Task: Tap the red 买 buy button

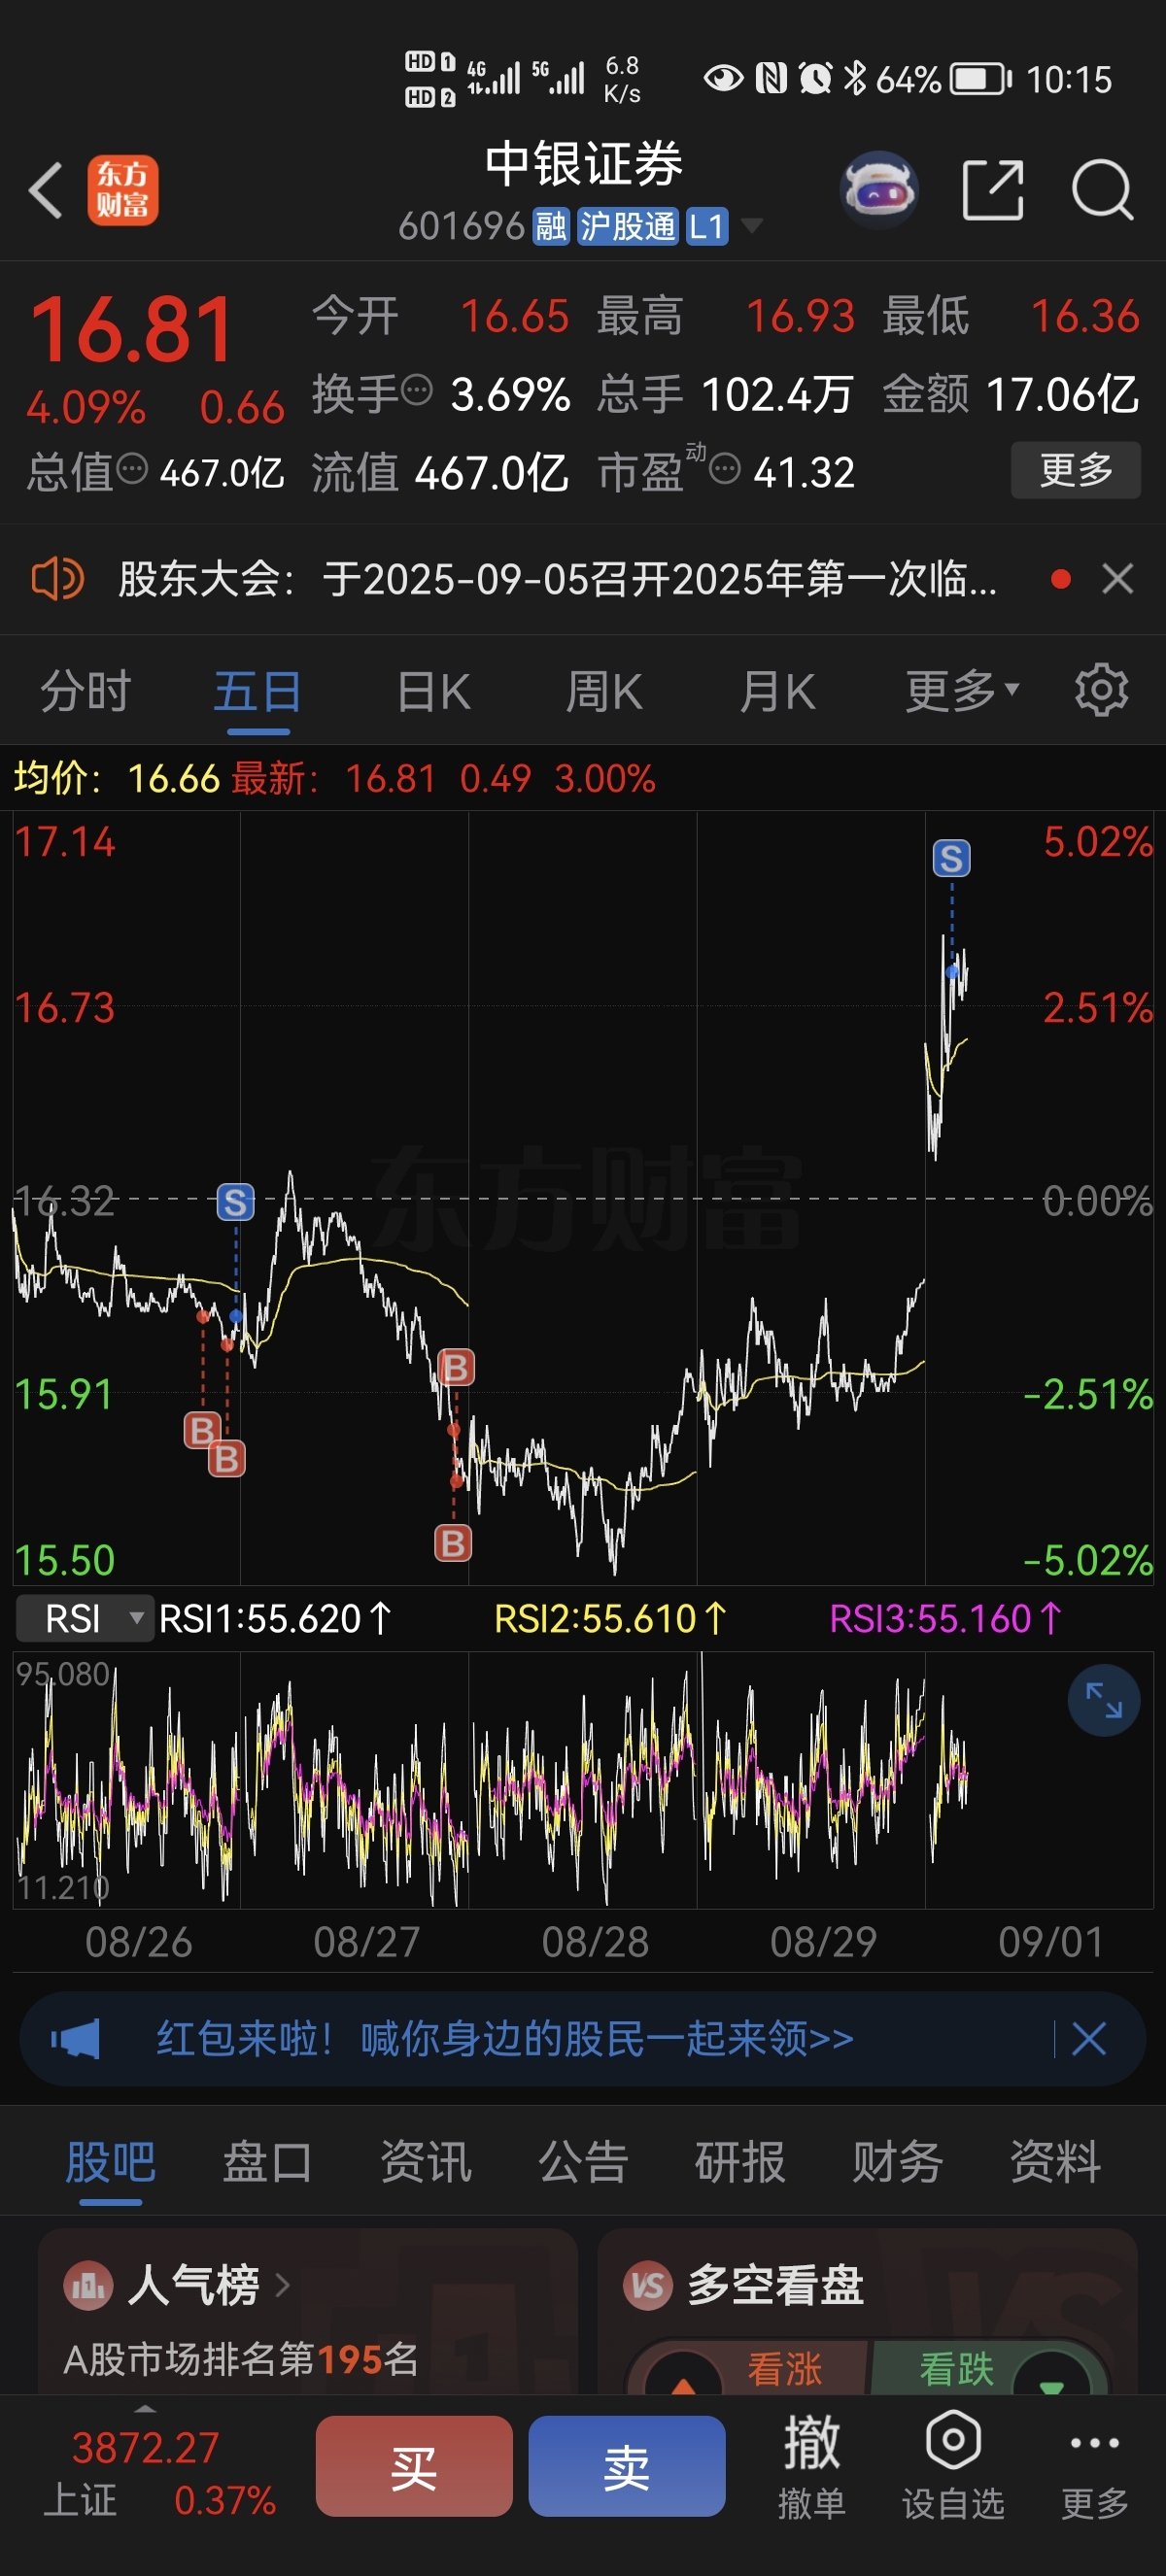Action: (x=414, y=2466)
